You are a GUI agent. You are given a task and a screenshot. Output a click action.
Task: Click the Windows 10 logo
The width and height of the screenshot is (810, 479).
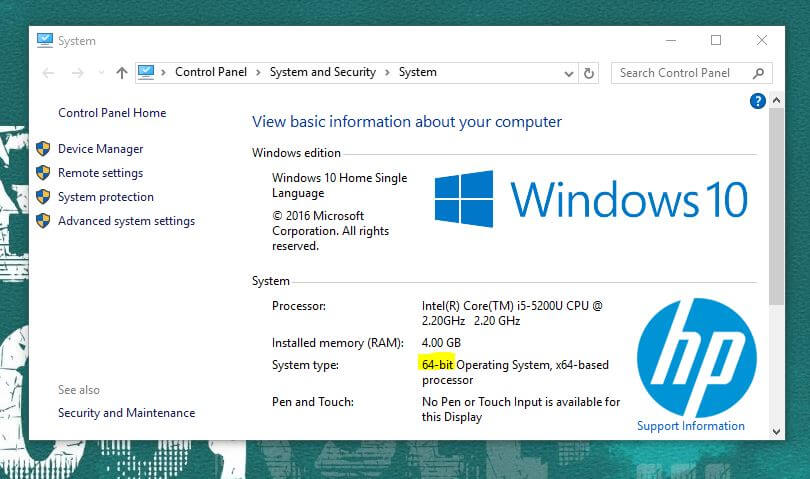[x=591, y=199]
